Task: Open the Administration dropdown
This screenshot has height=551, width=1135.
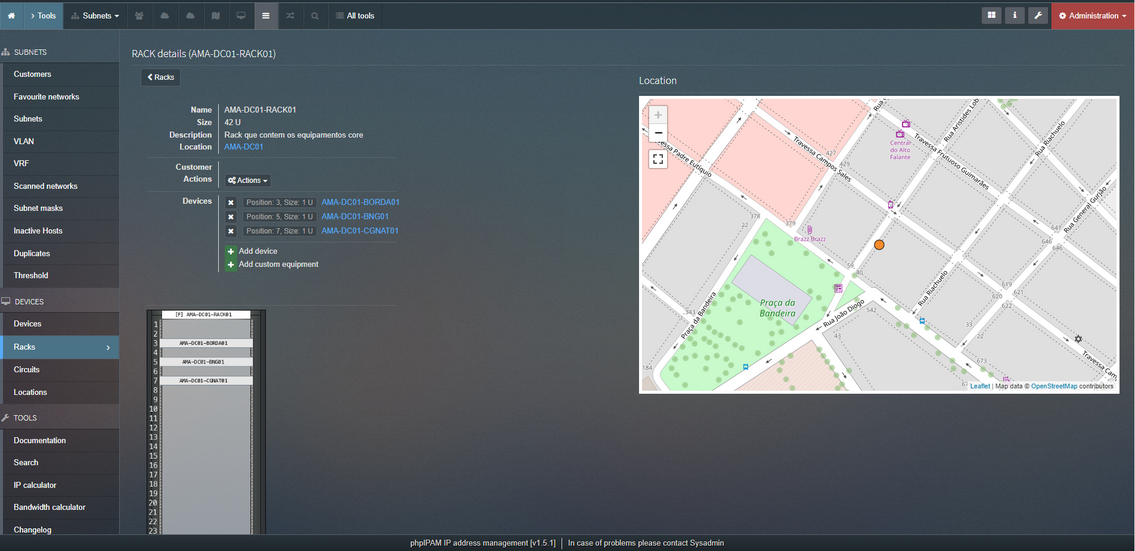Action: tap(1093, 15)
